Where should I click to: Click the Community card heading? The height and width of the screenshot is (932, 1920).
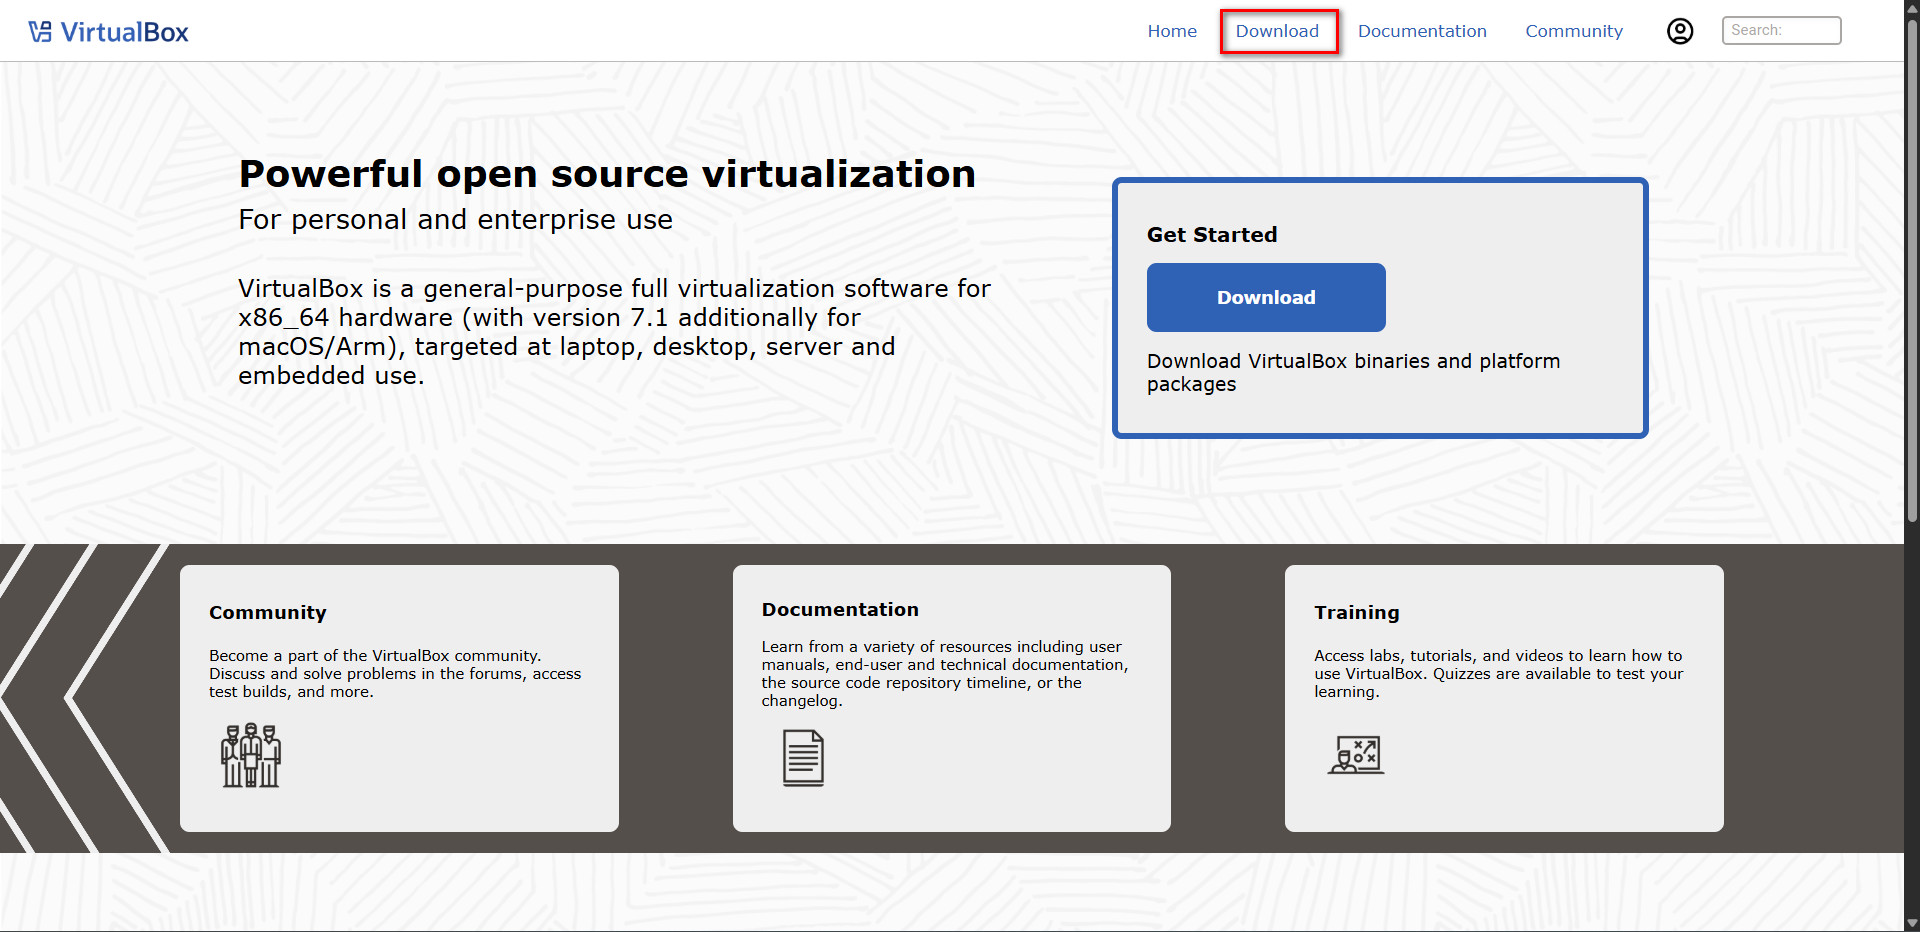click(x=268, y=612)
